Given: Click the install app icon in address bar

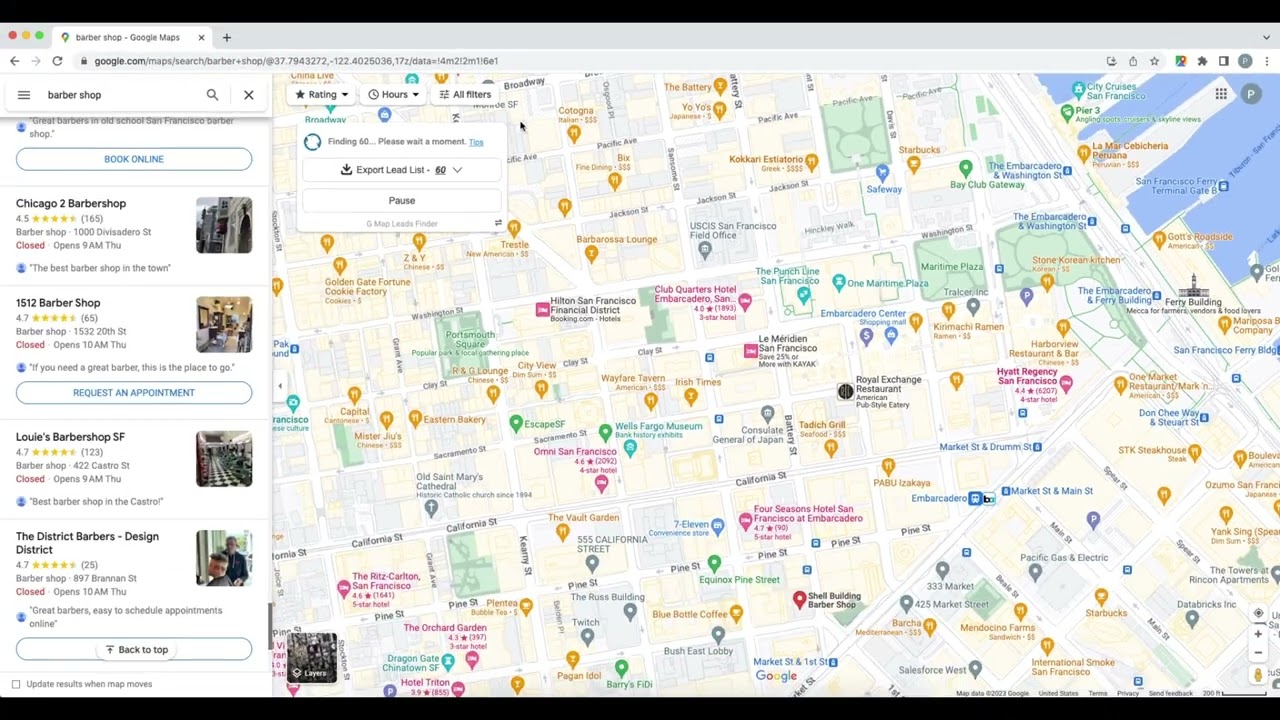Looking at the screenshot, I should coord(1111,61).
